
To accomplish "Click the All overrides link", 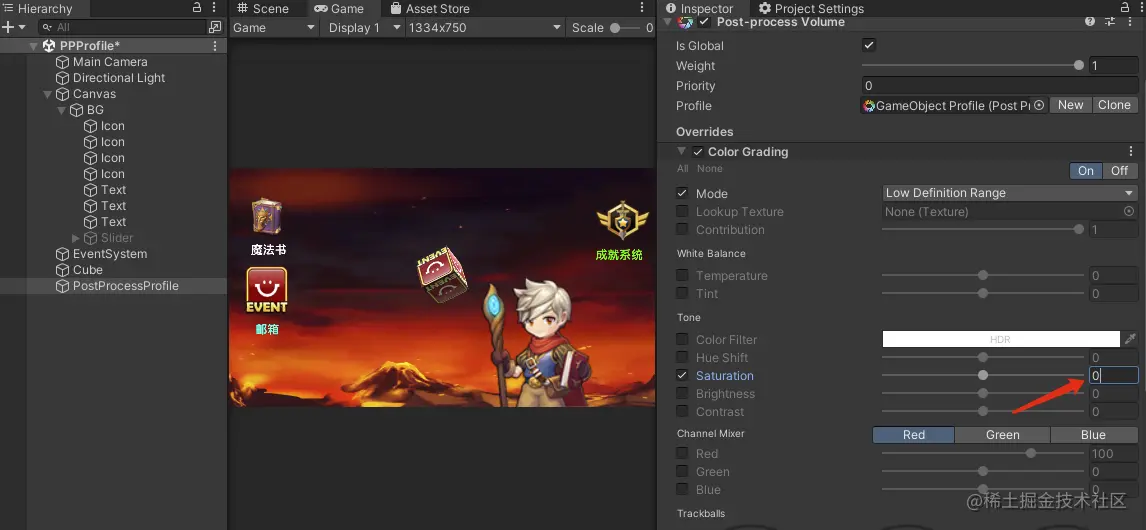I will [683, 169].
